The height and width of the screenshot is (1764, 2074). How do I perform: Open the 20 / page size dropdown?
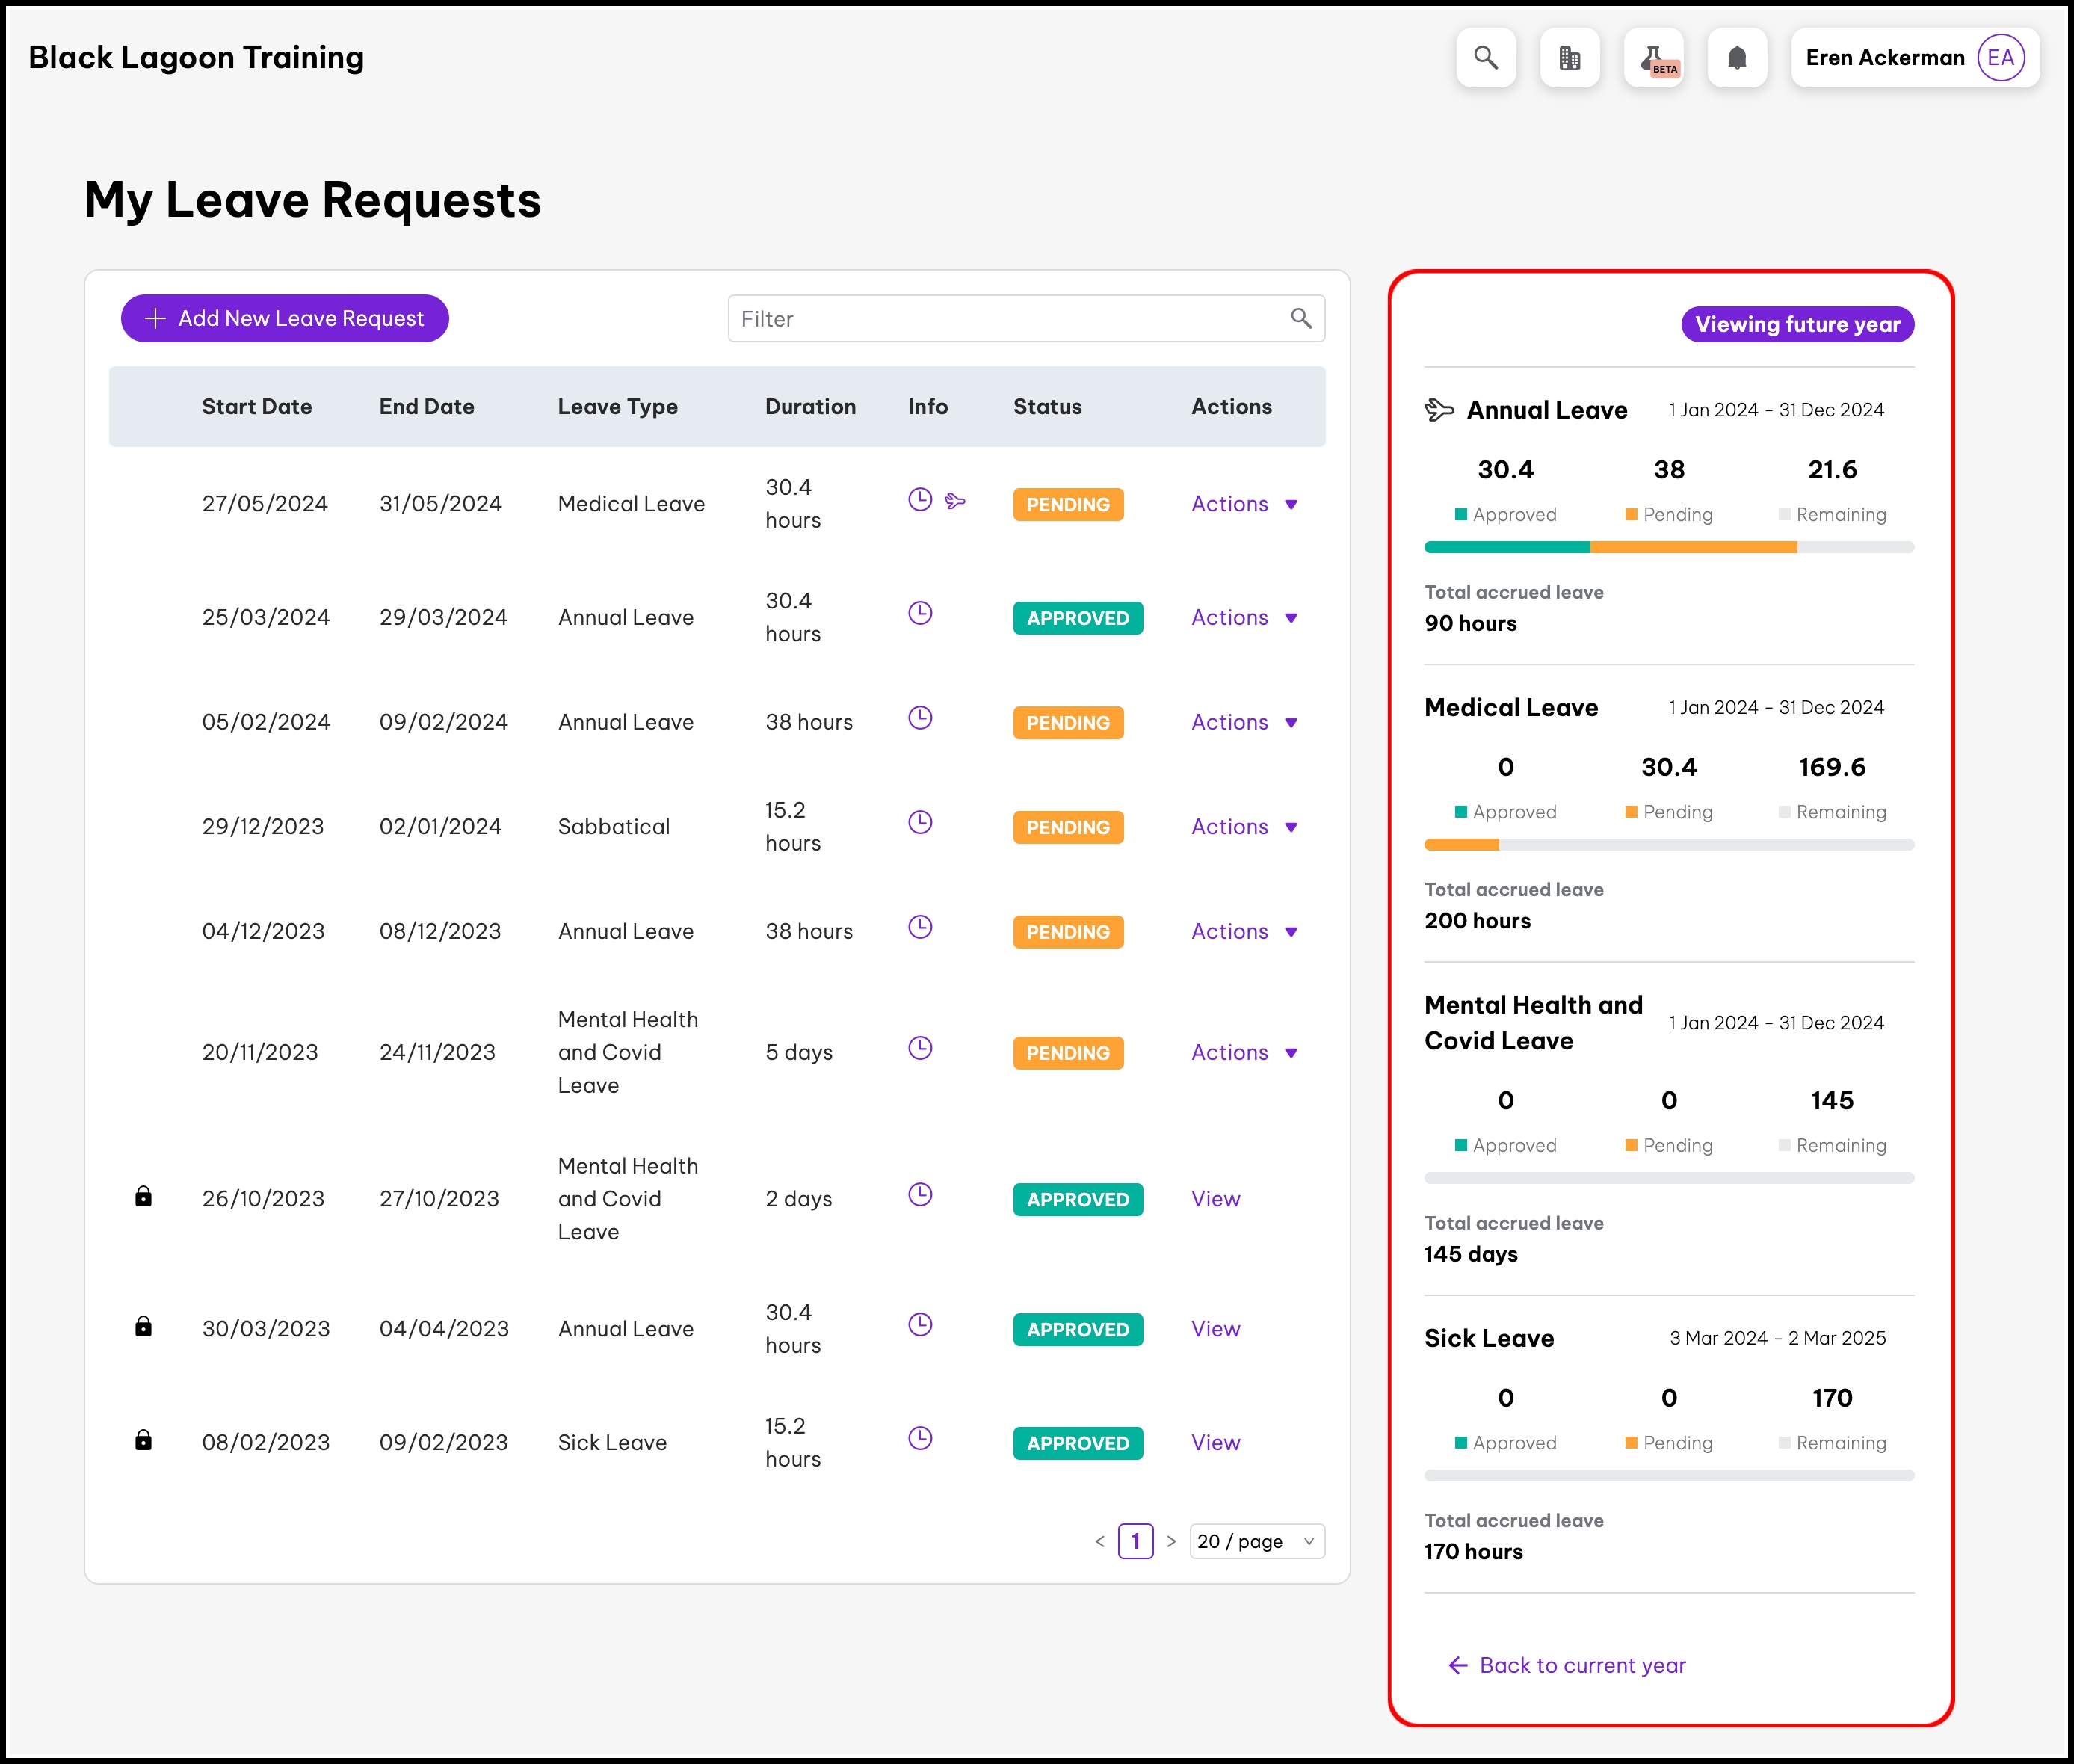coord(1256,1541)
